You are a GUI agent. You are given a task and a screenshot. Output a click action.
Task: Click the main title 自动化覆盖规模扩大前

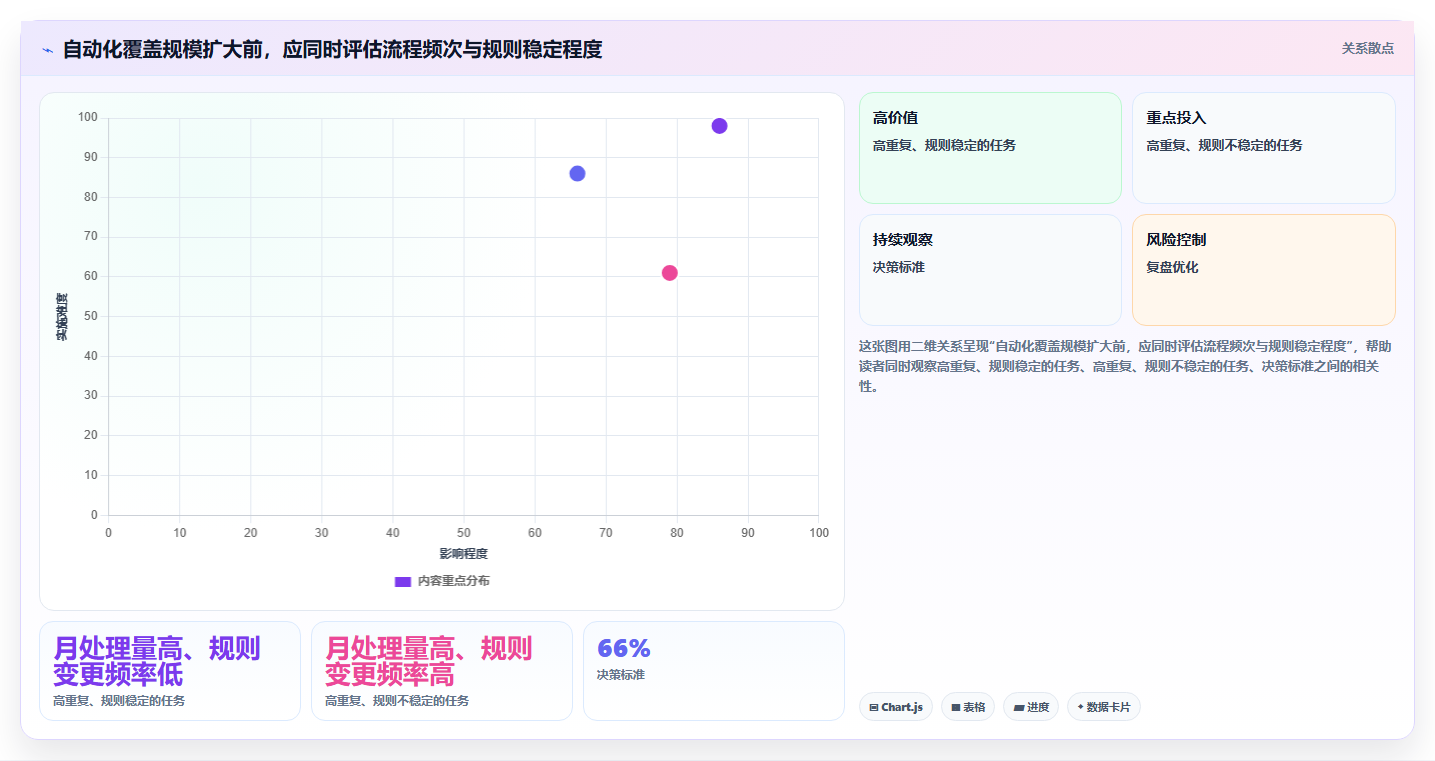332,49
